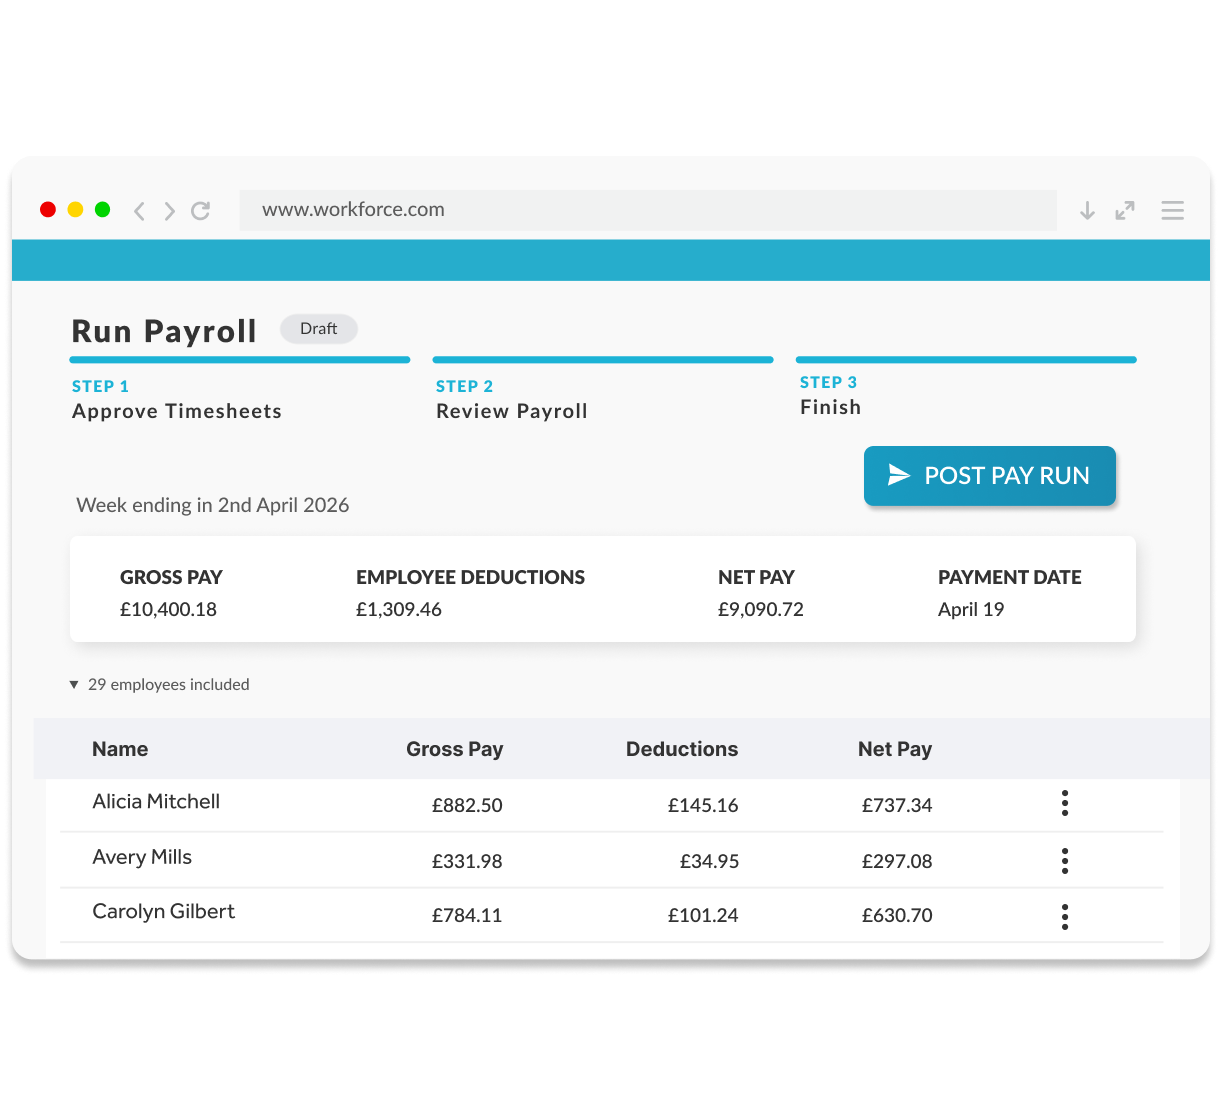
Task: Click the download arrow icon
Action: click(1087, 211)
